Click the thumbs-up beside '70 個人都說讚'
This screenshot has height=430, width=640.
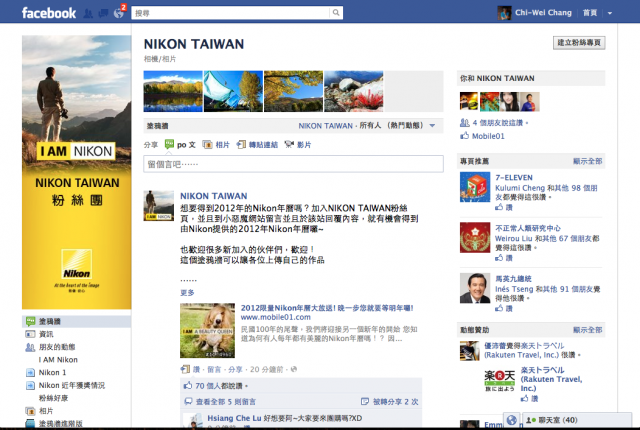pyautogui.click(x=188, y=385)
